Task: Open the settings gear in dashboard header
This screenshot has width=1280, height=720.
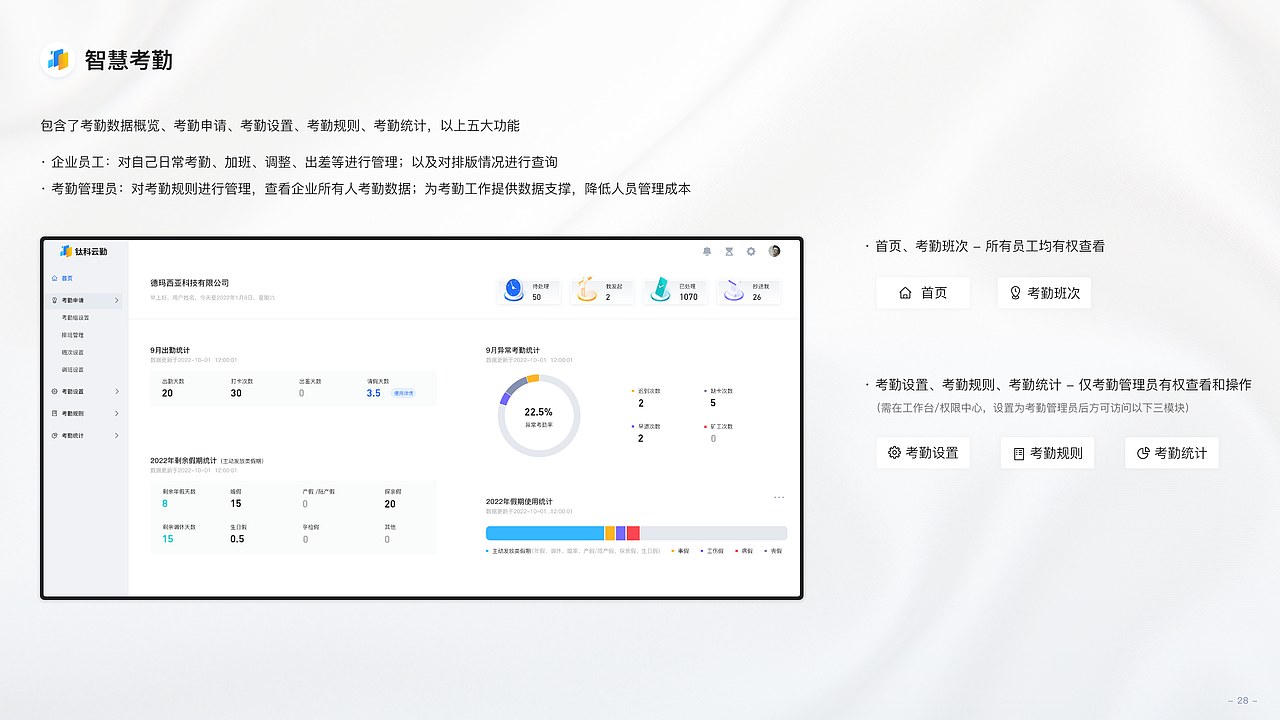Action: click(x=751, y=251)
